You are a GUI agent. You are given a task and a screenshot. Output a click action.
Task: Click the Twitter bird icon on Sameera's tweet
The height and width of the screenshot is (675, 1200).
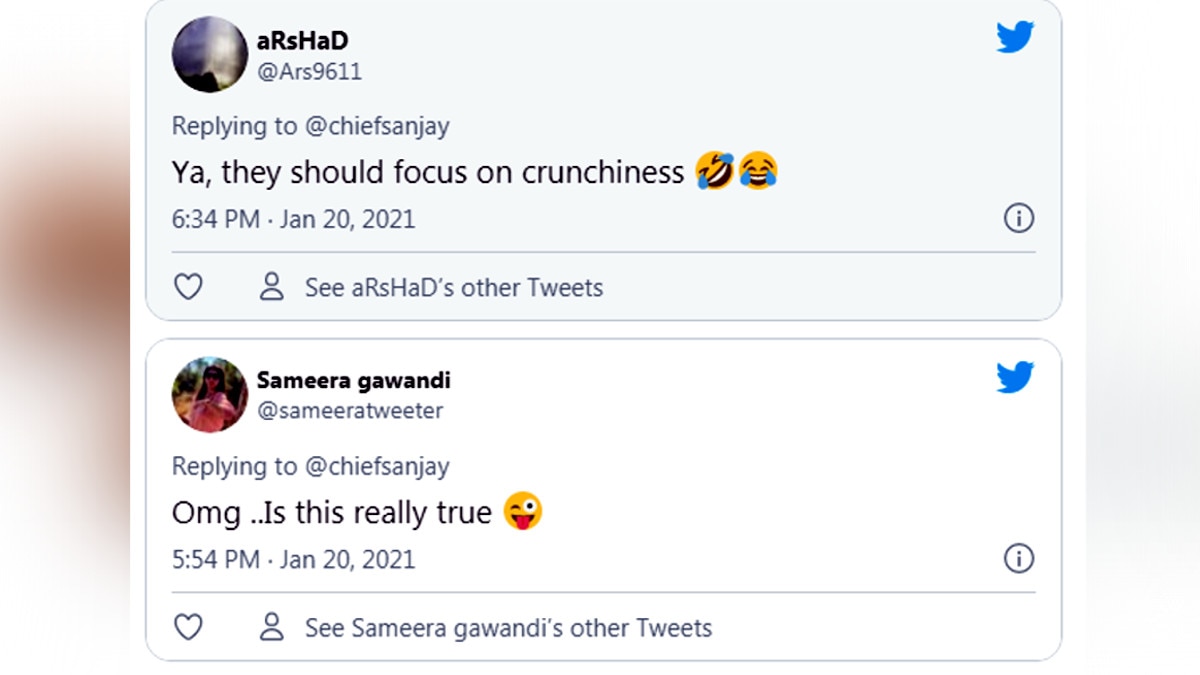pos(1013,378)
